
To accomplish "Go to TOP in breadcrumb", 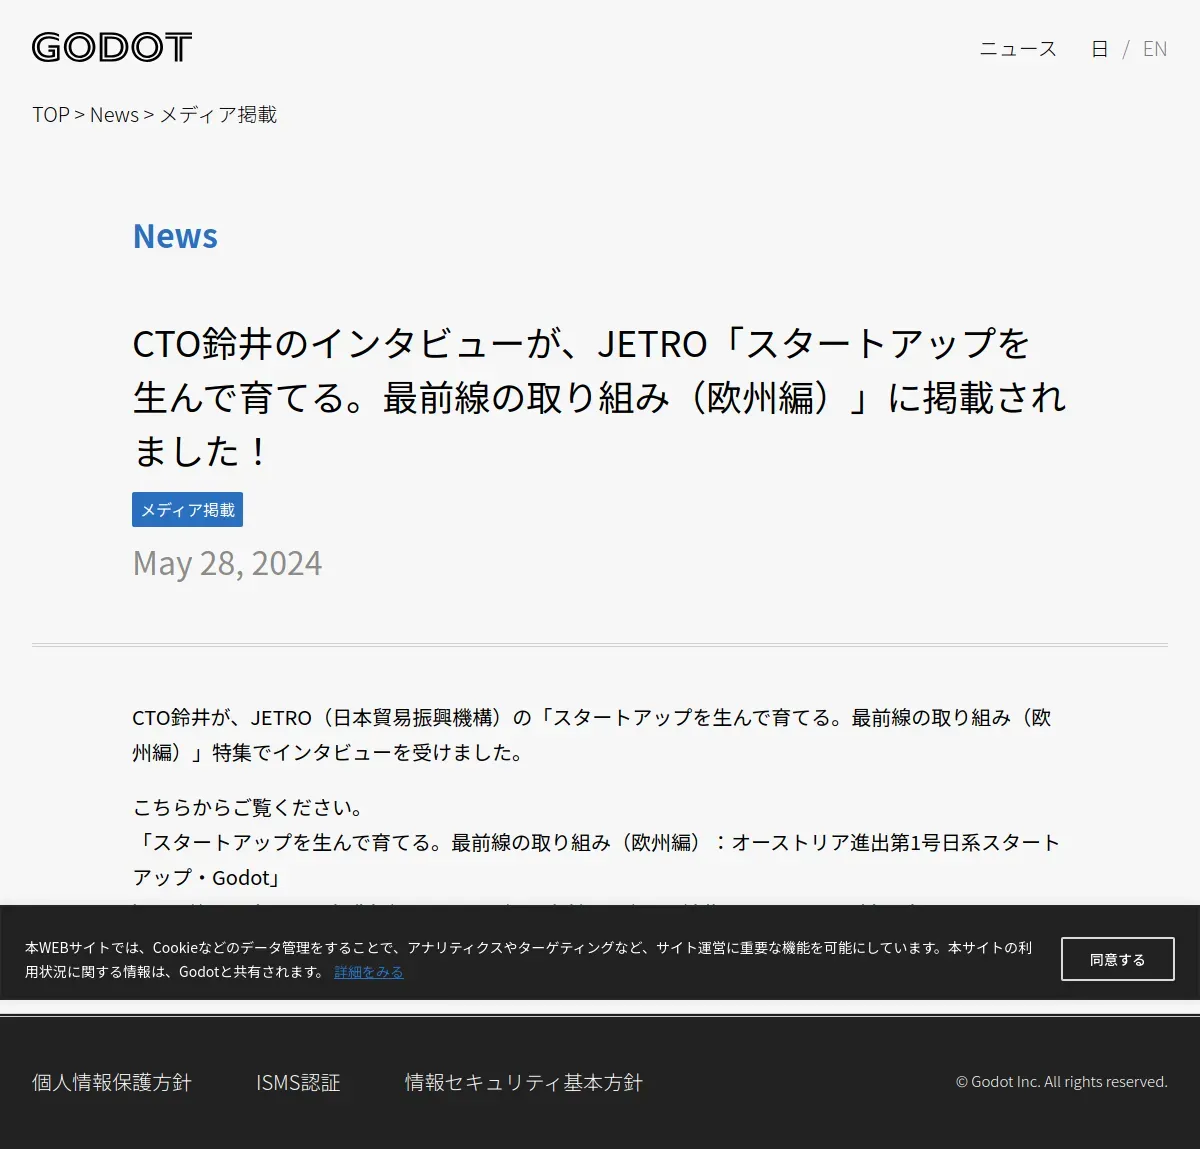I will 51,115.
